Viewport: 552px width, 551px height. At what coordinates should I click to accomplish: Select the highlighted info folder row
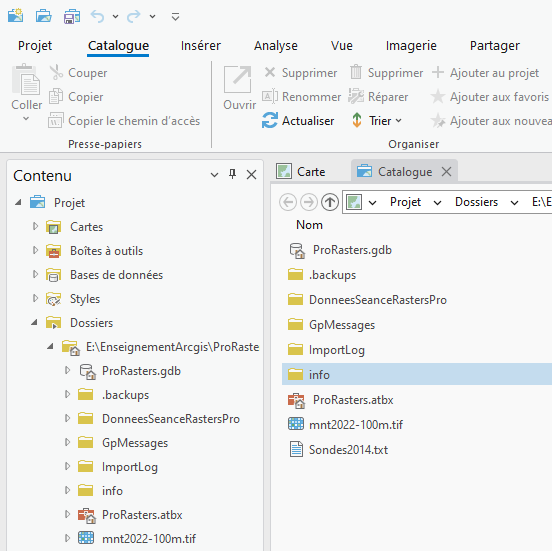[x=417, y=374]
